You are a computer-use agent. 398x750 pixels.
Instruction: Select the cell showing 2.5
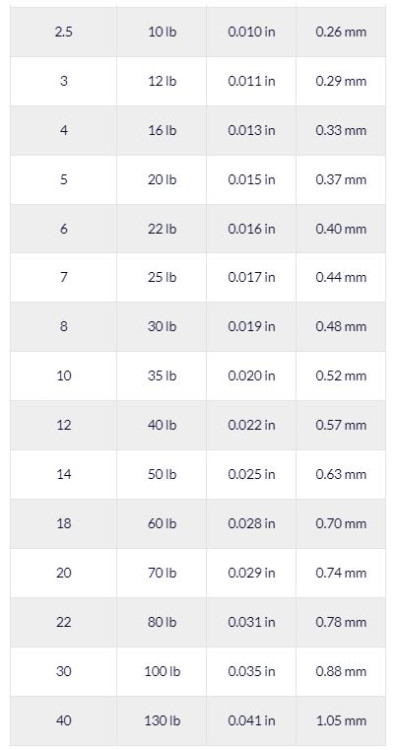click(x=64, y=32)
